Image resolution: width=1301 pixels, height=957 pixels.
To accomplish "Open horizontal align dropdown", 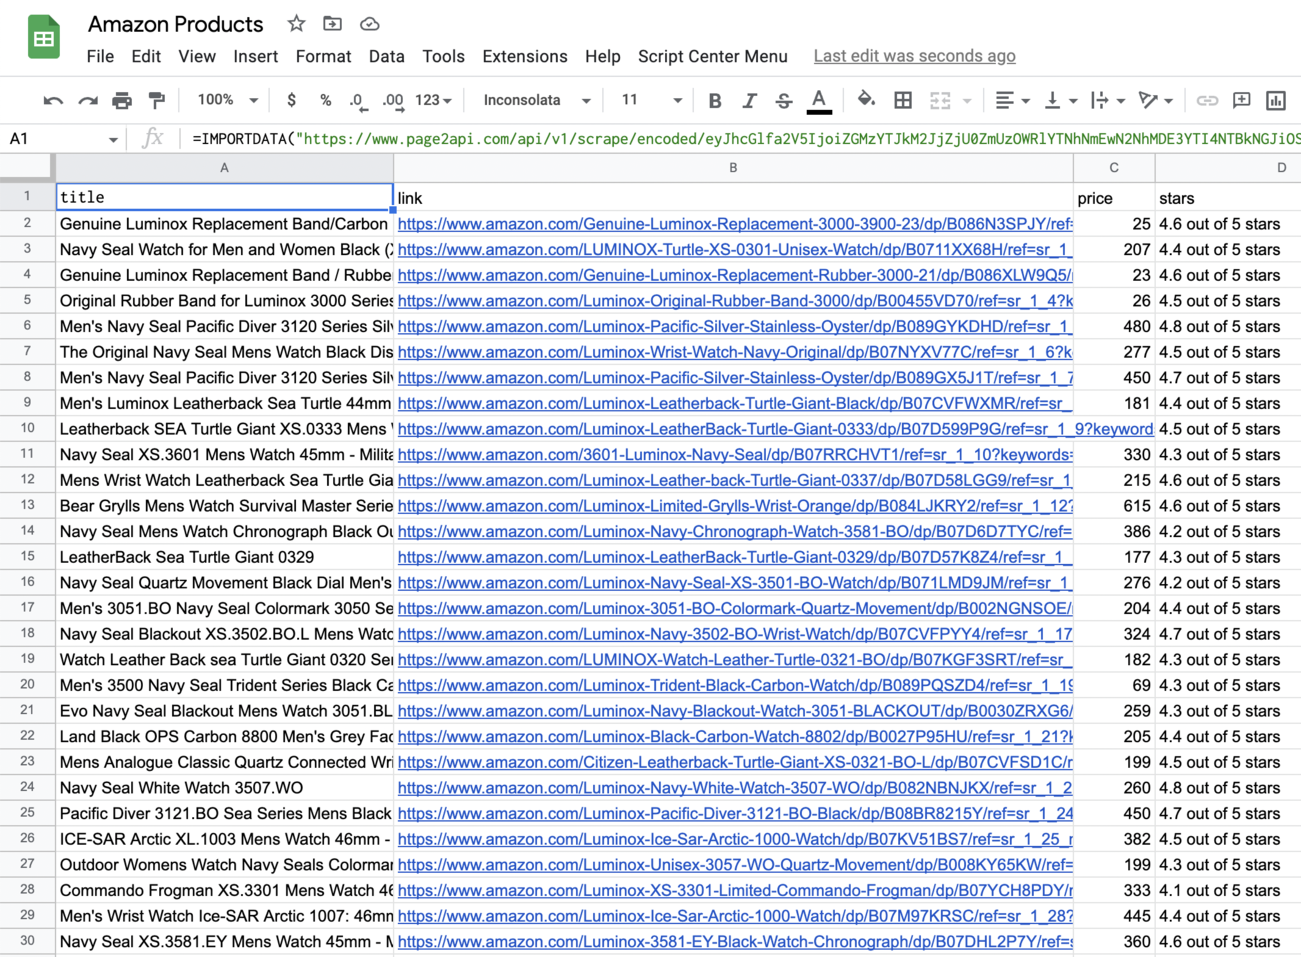I will (1012, 100).
